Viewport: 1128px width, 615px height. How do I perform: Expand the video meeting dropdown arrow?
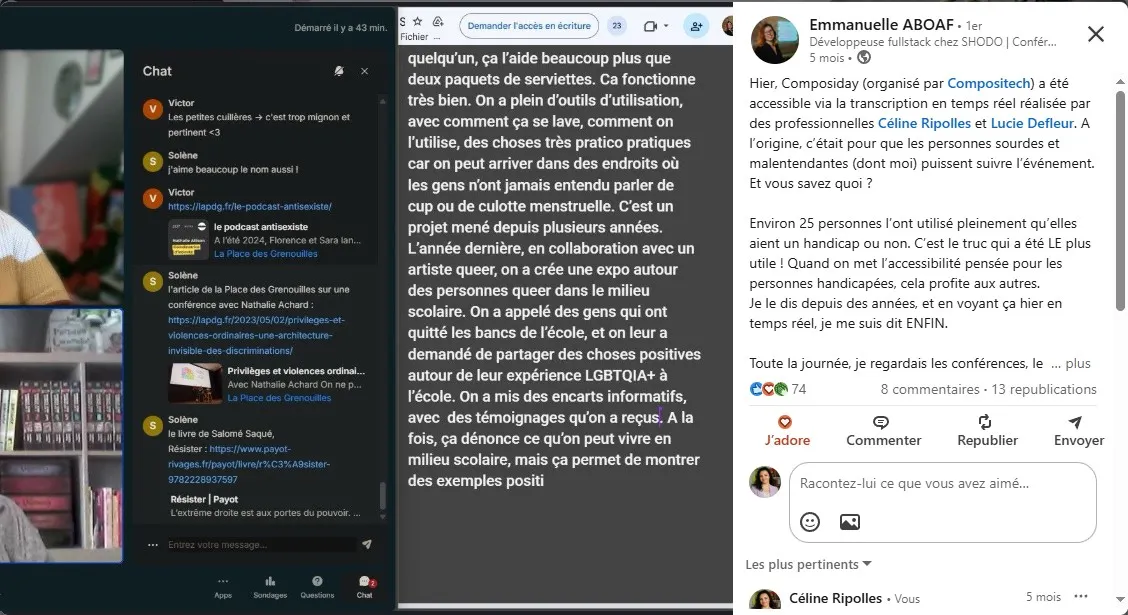tap(666, 26)
